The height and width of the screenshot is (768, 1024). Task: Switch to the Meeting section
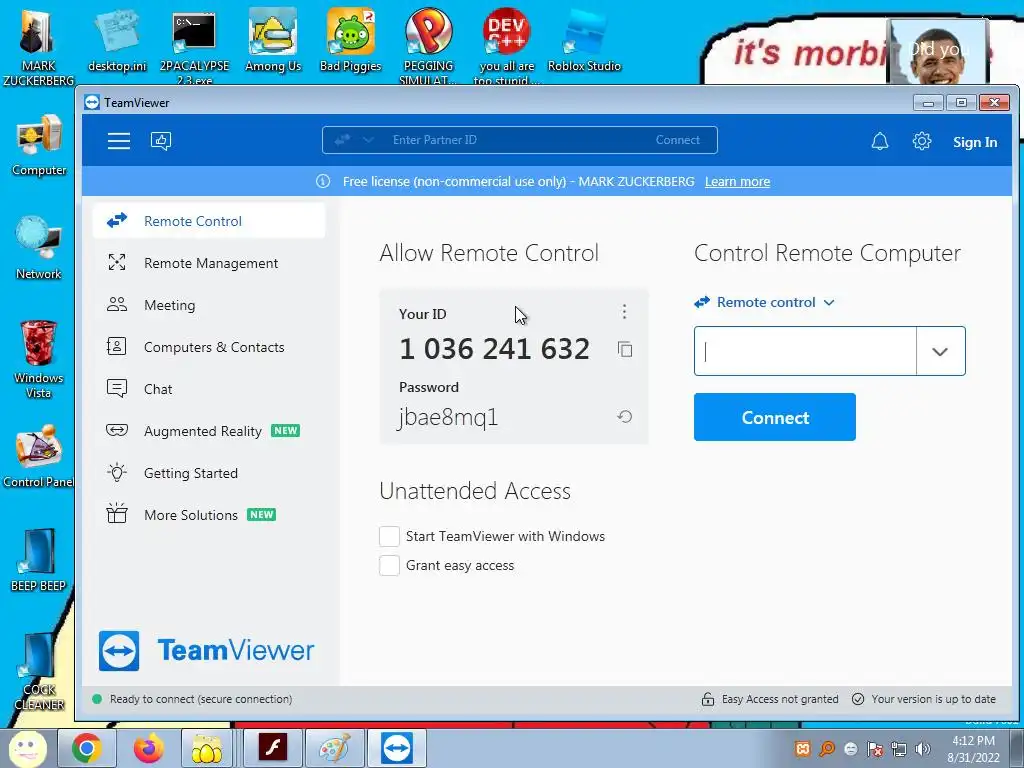tap(209, 305)
